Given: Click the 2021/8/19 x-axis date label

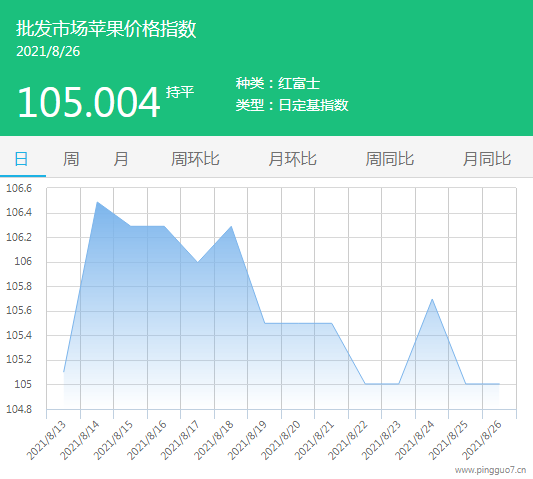Looking at the screenshot, I should (247, 440).
